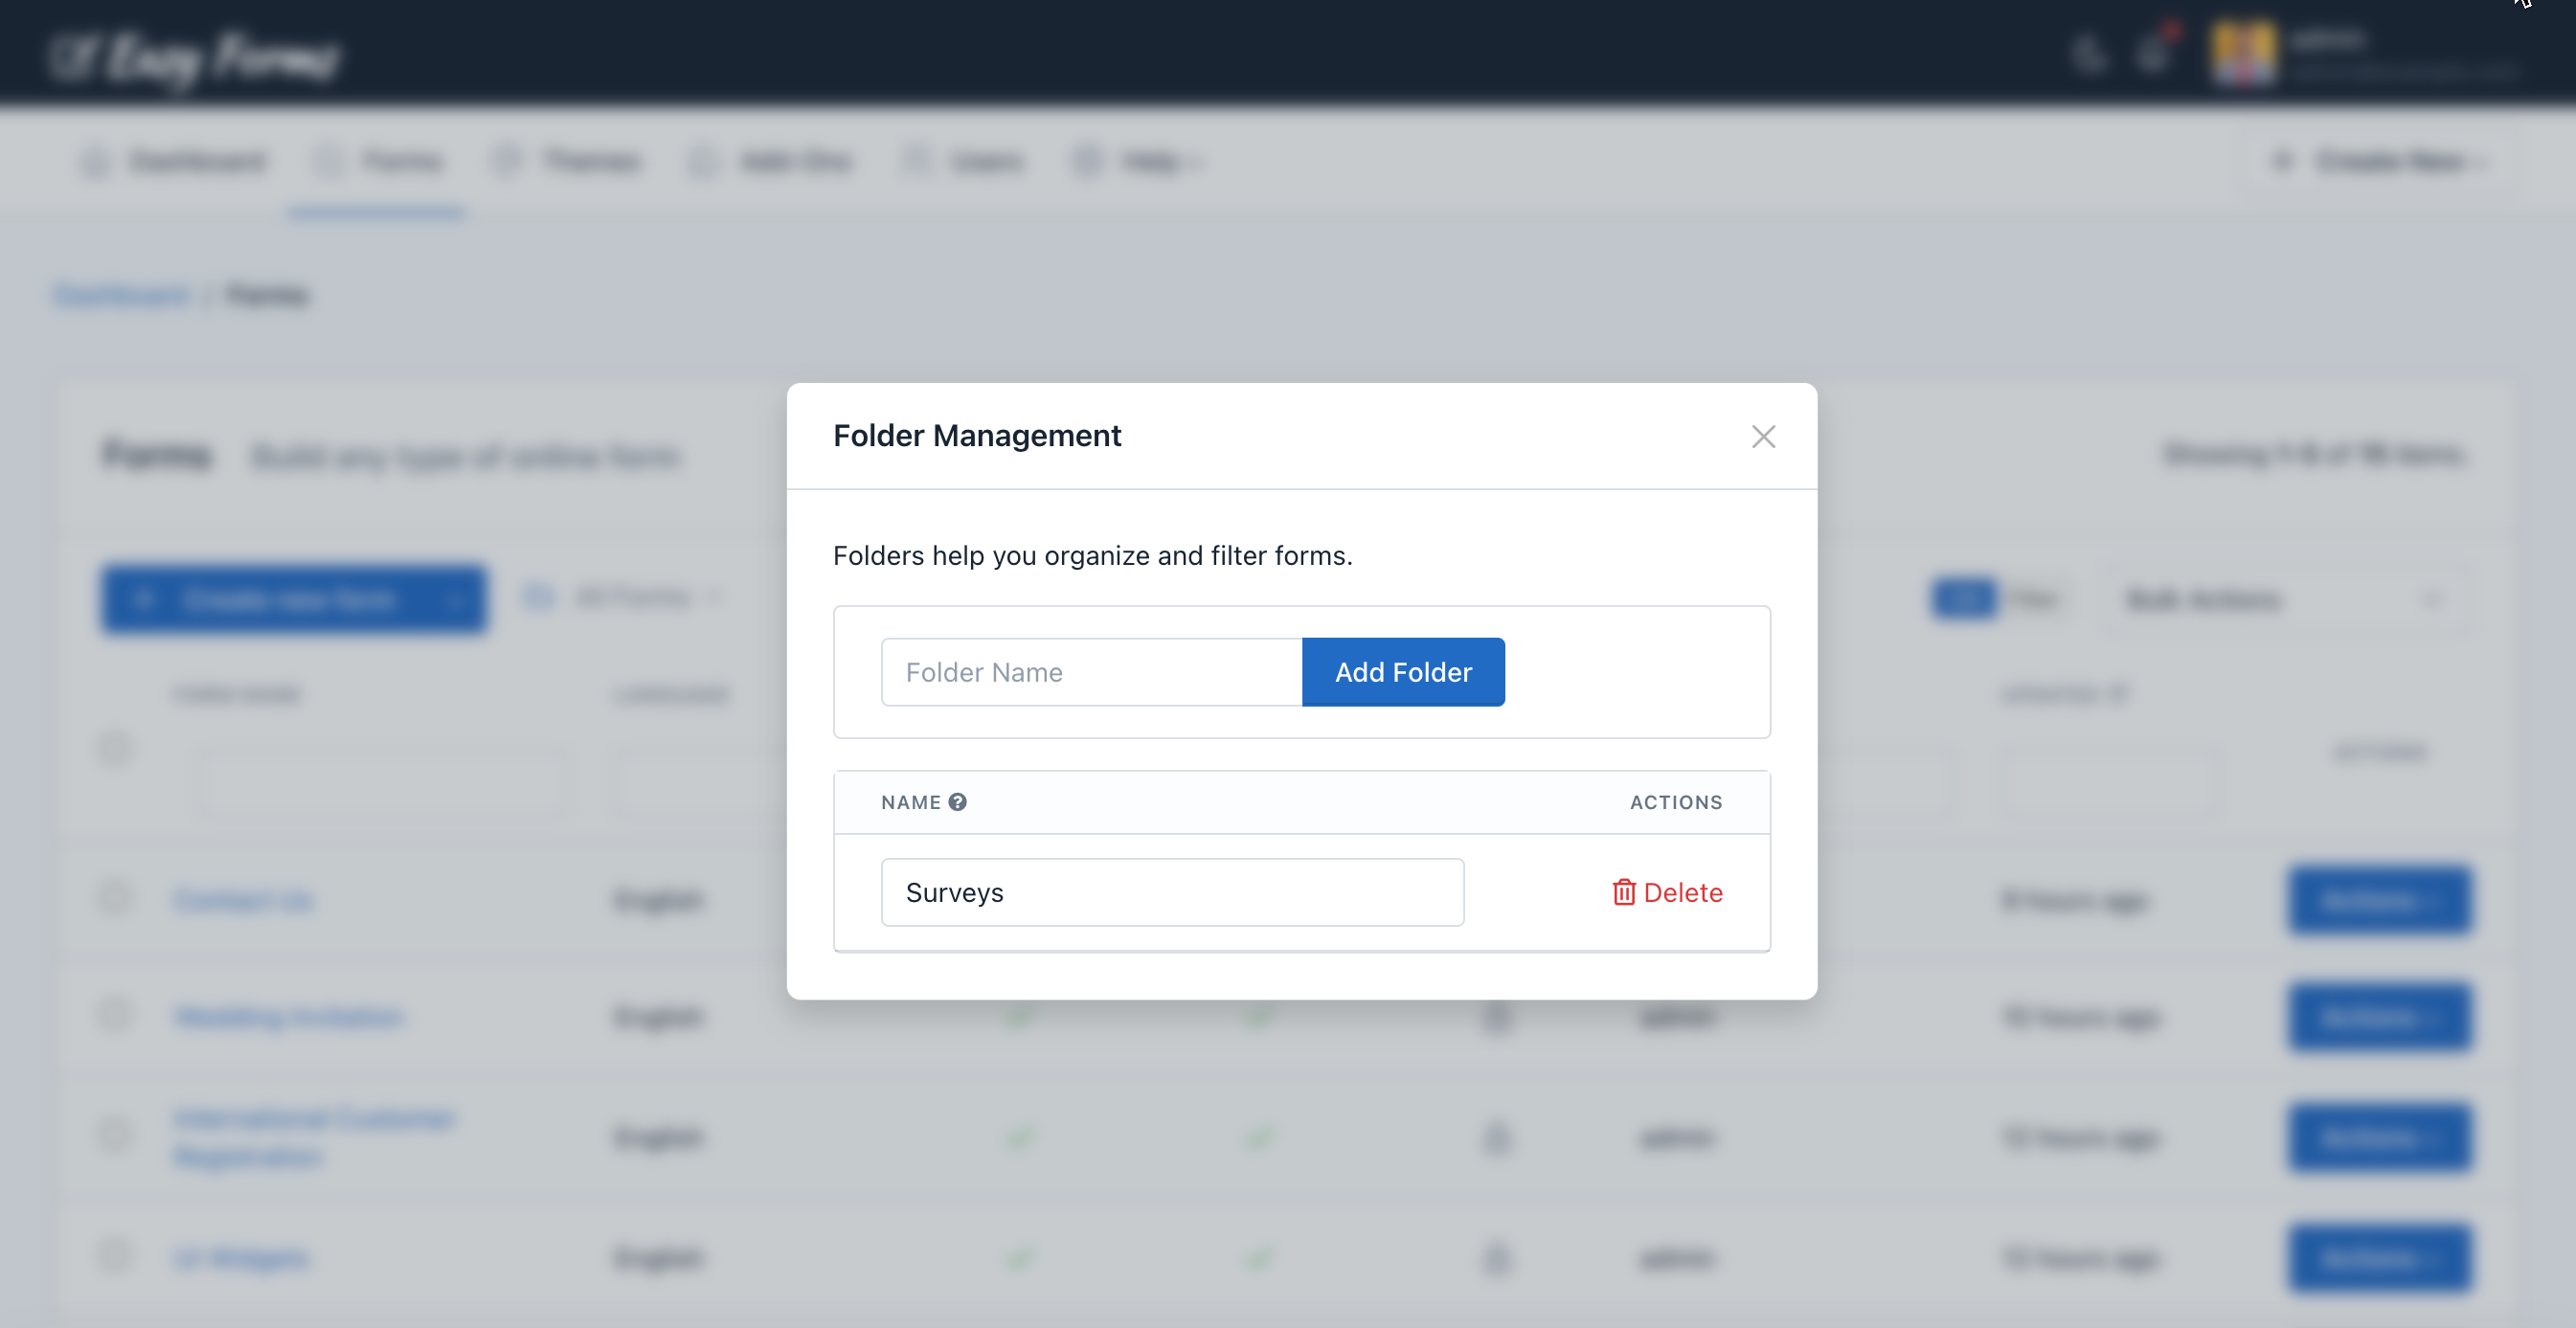Toggle the select-all checkbox in forms table

pos(114,748)
